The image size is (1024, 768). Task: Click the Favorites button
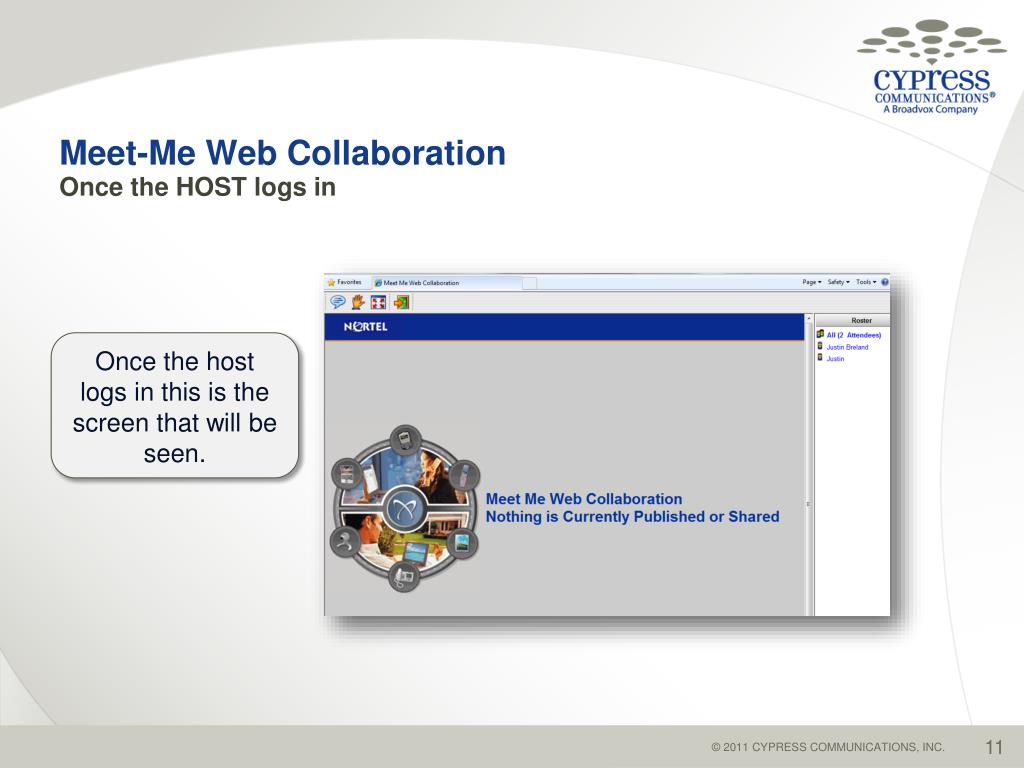click(x=344, y=282)
